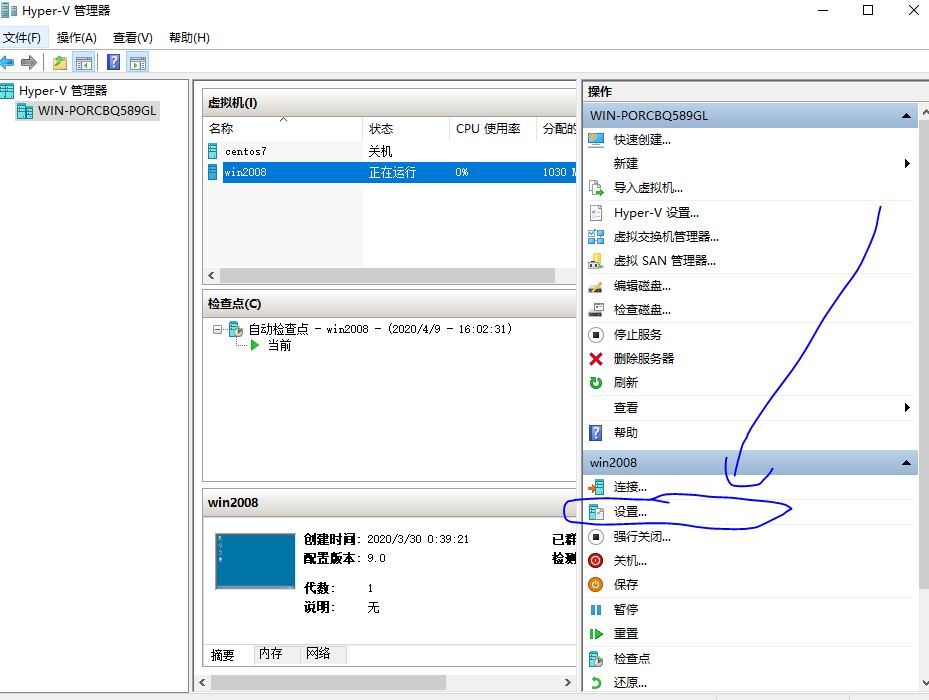Click the red X 删除服务器 icon
The width and height of the screenshot is (929, 700).
(x=596, y=359)
